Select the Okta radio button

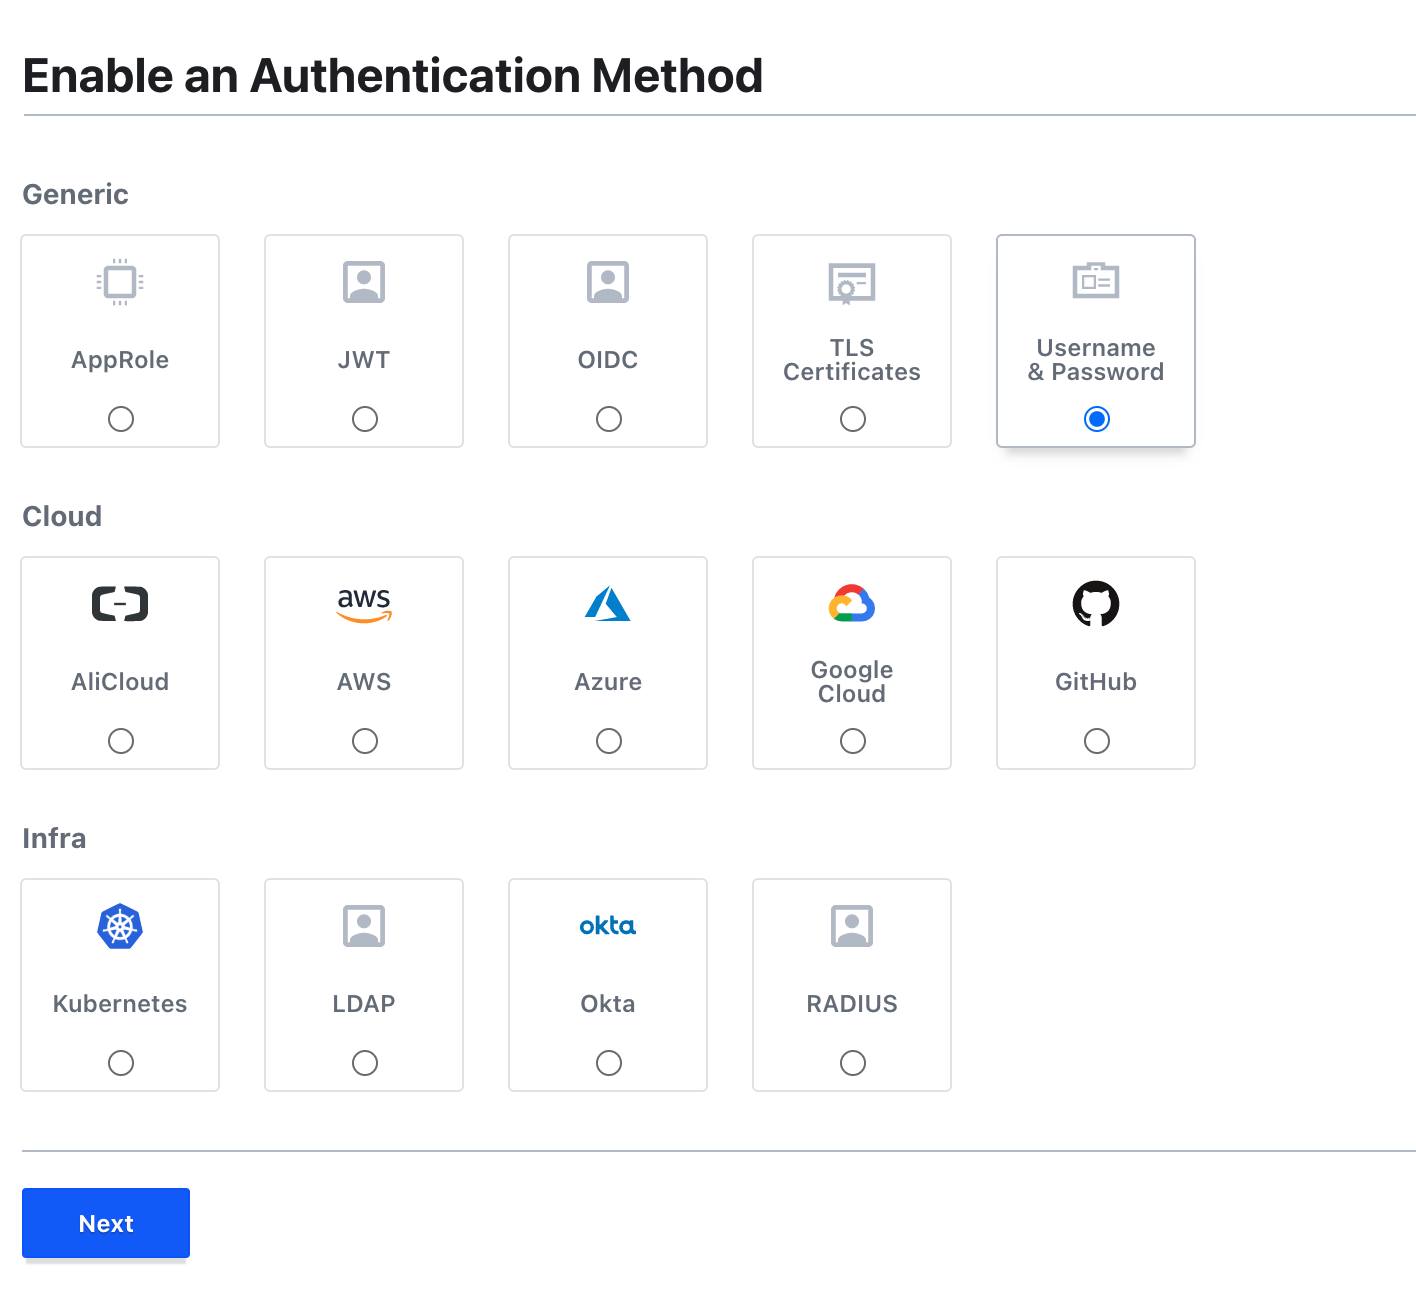coord(608,1063)
